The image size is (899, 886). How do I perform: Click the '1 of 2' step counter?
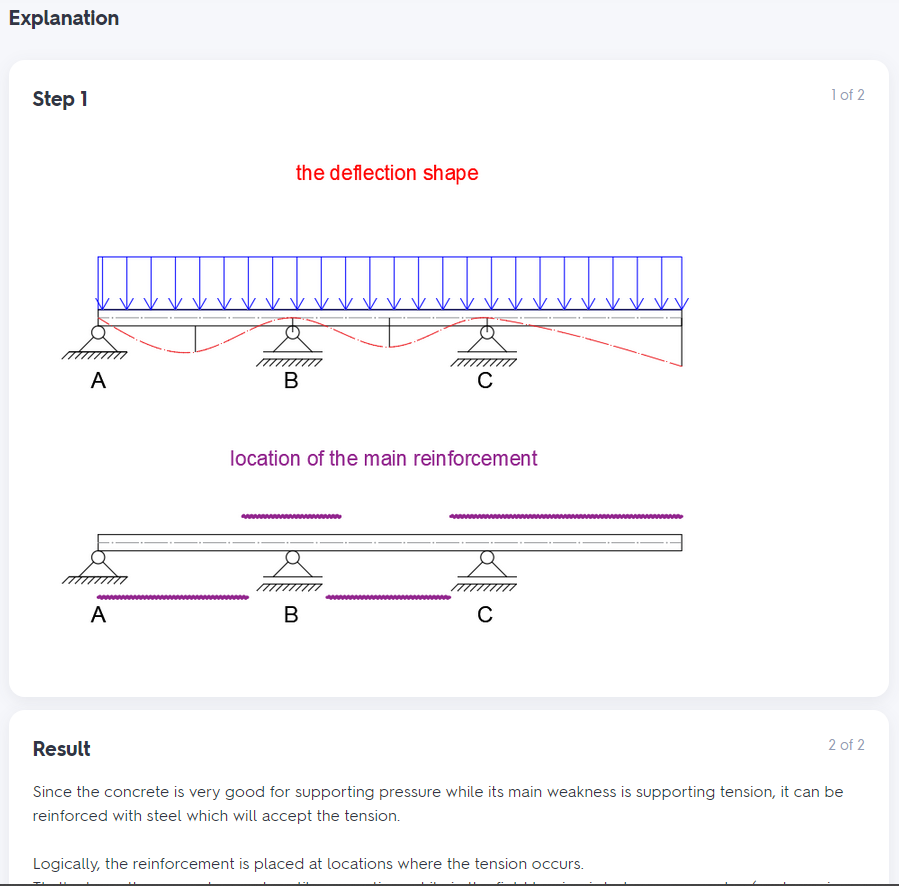point(847,95)
